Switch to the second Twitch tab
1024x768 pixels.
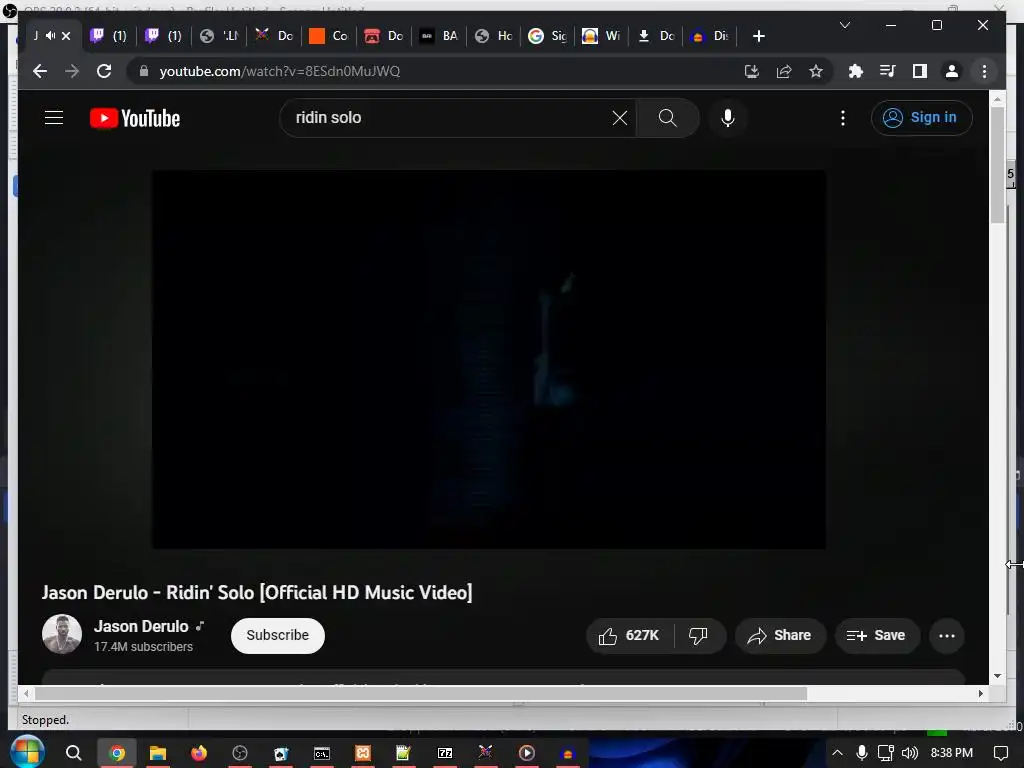point(163,36)
